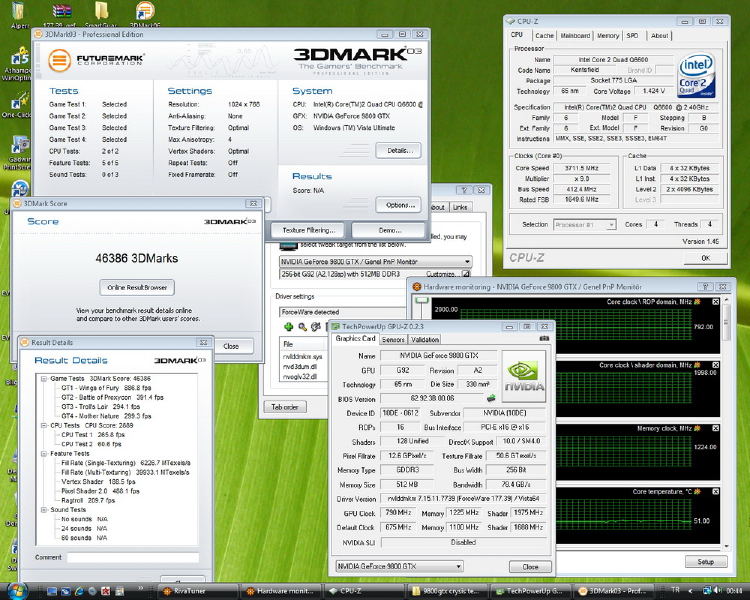Close the shader domain clock graph
750x600 pixels.
(716, 365)
